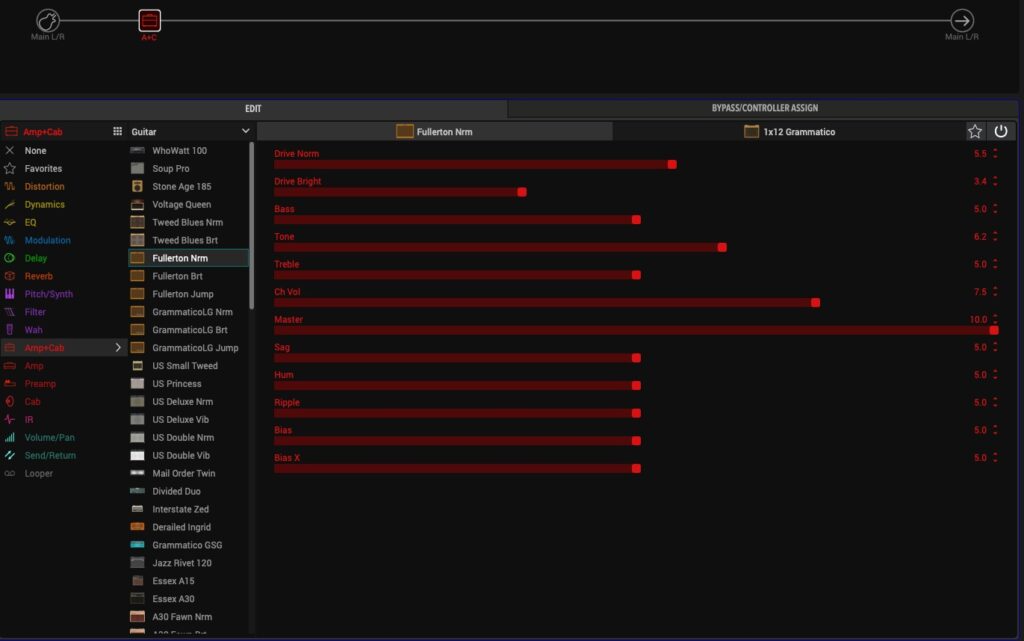The height and width of the screenshot is (641, 1024).
Task: Toggle the block bypass power button
Action: pyautogui.click(x=1001, y=131)
